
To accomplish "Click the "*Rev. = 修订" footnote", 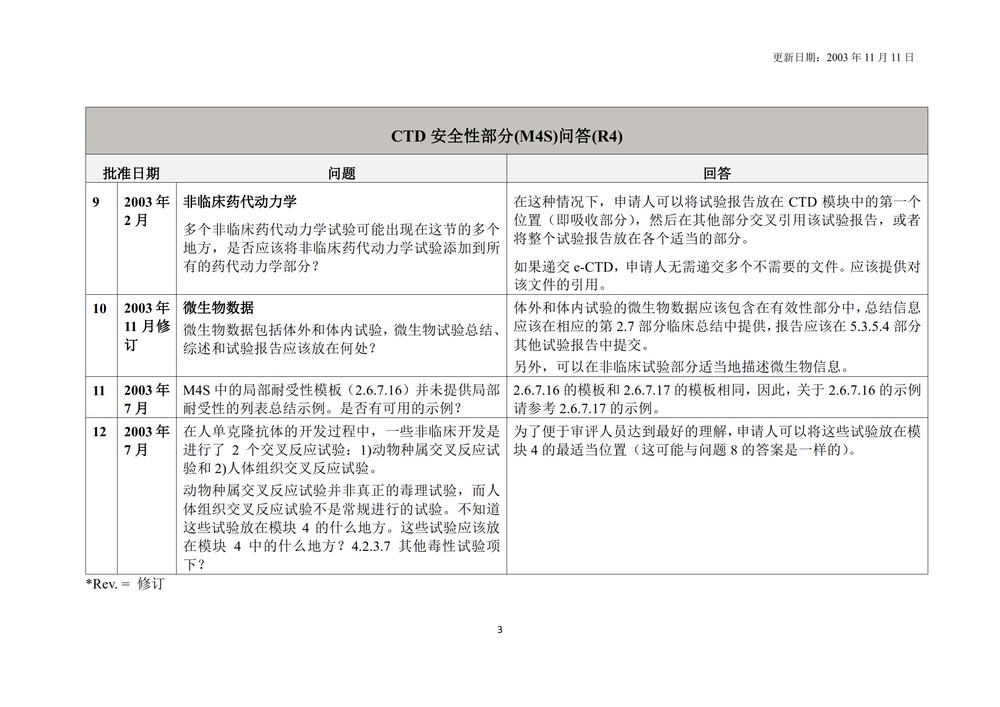I will (124, 583).
